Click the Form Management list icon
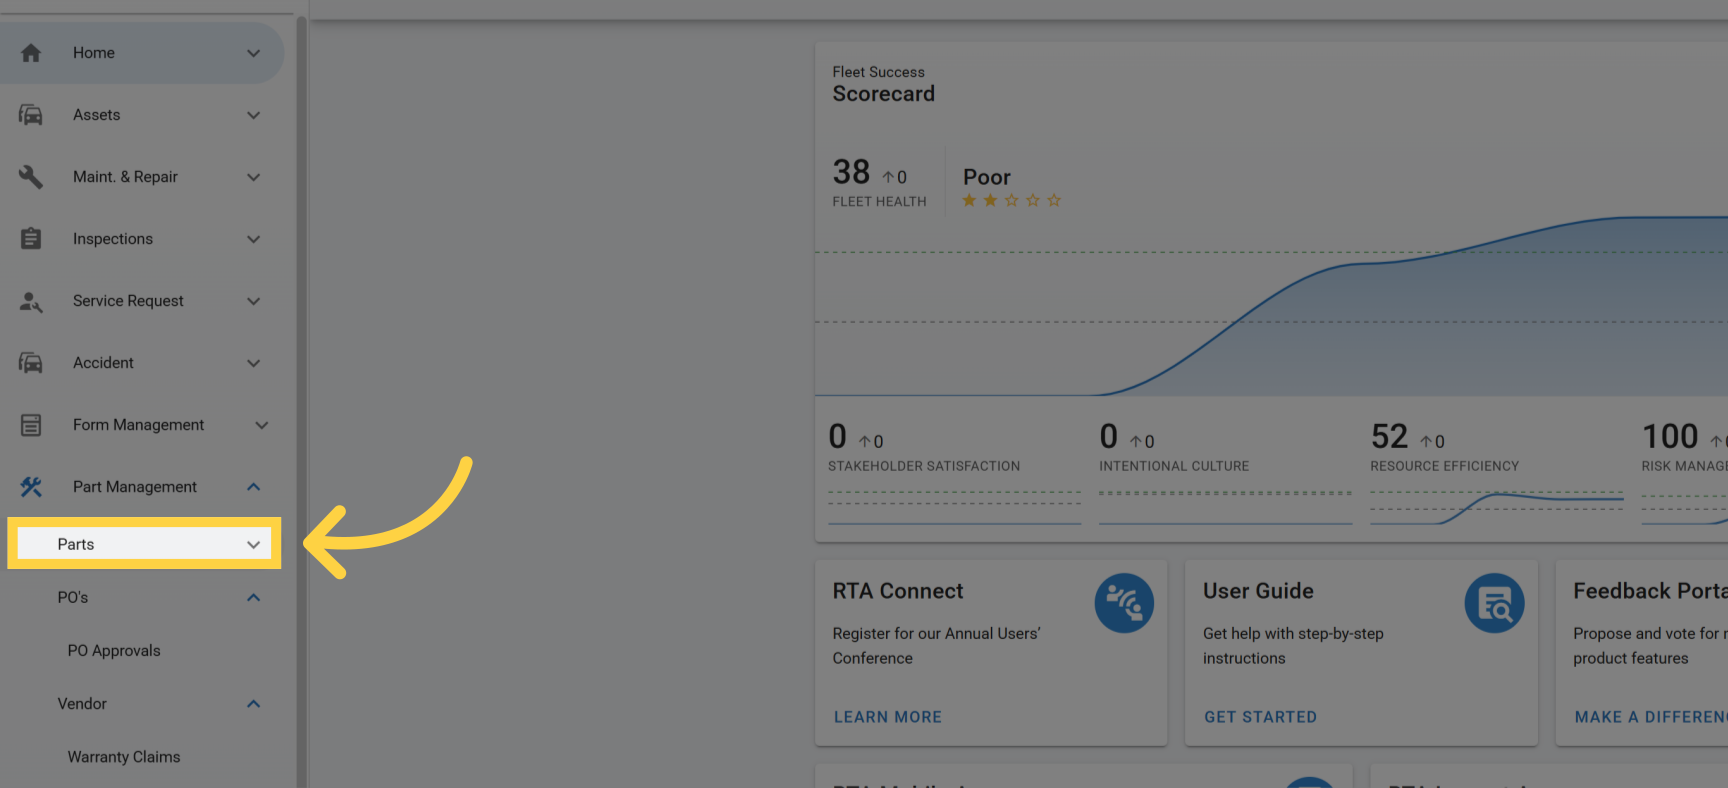The height and width of the screenshot is (788, 1728). tap(31, 425)
